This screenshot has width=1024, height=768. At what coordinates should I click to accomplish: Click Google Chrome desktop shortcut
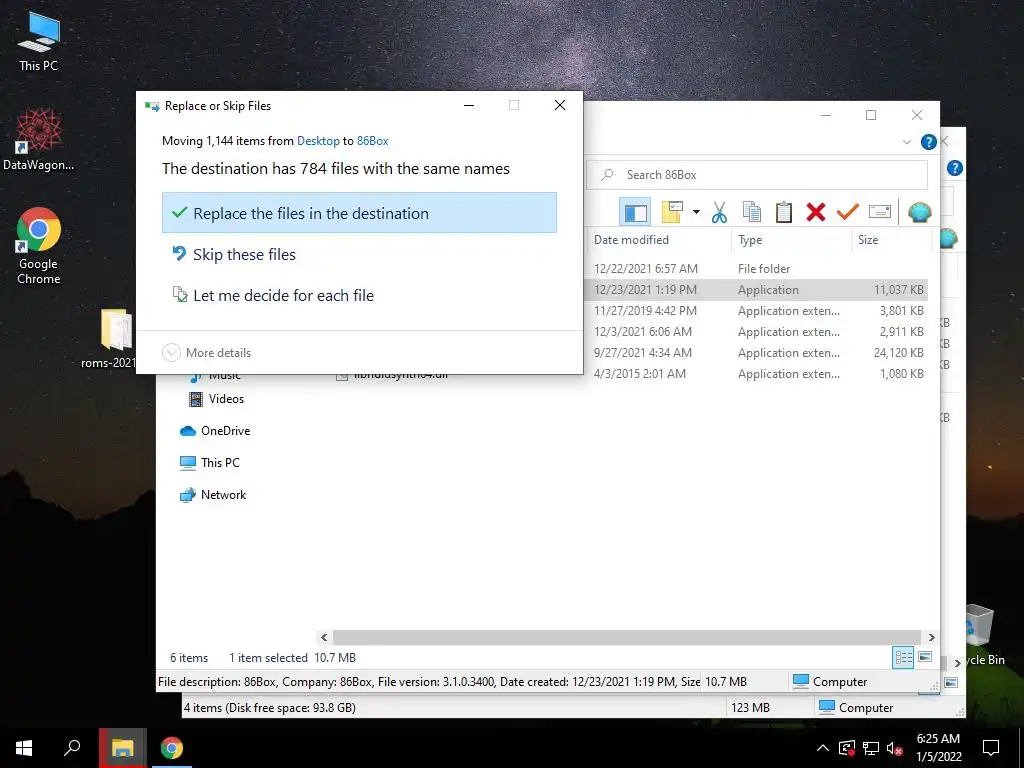tap(39, 246)
